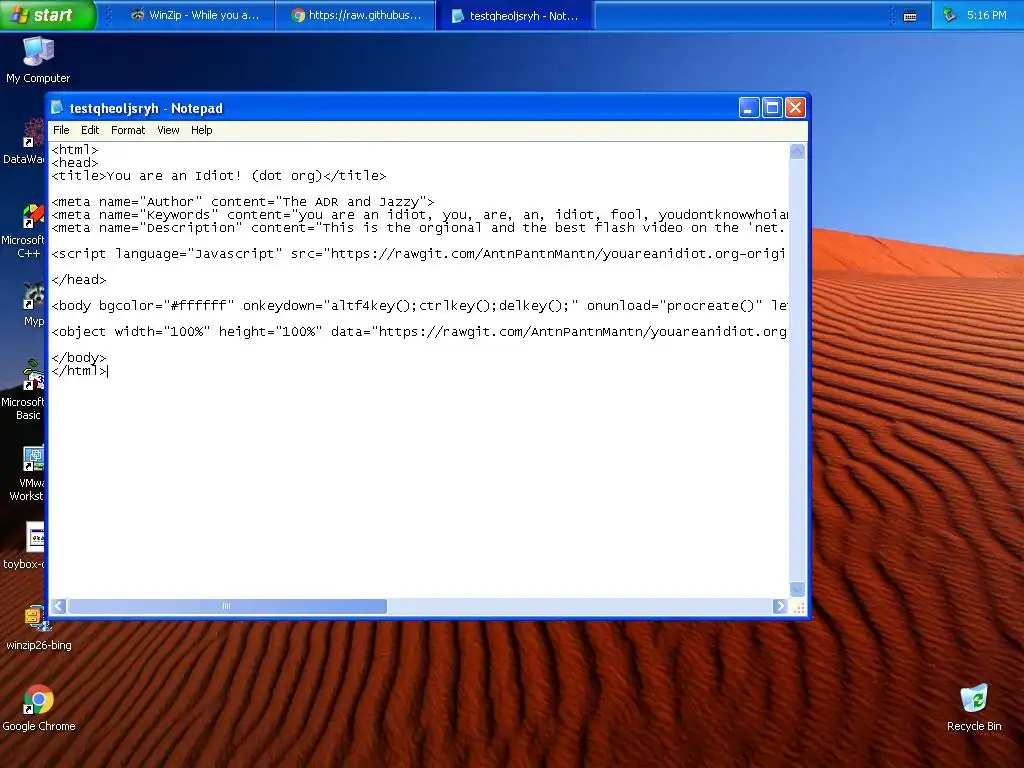Open the View menu
Viewport: 1024px width, 768px height.
168,130
